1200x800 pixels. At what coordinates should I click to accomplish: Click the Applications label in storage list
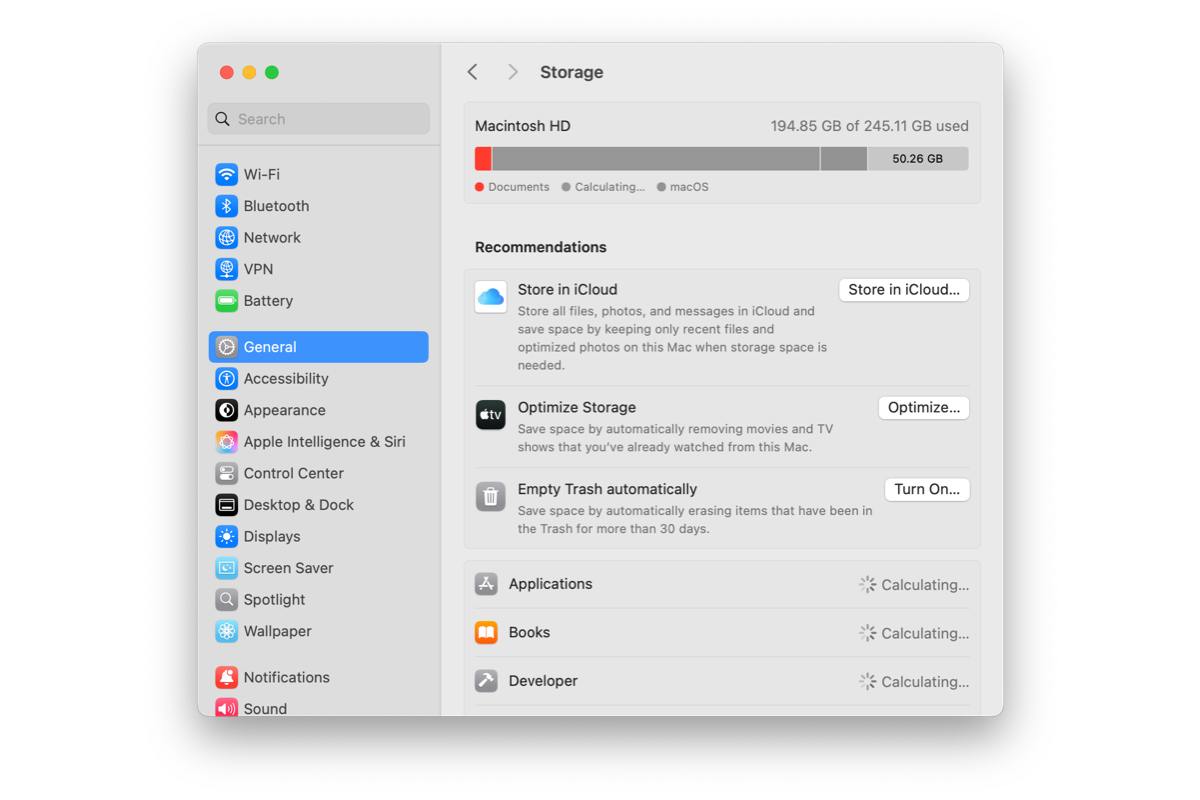550,584
